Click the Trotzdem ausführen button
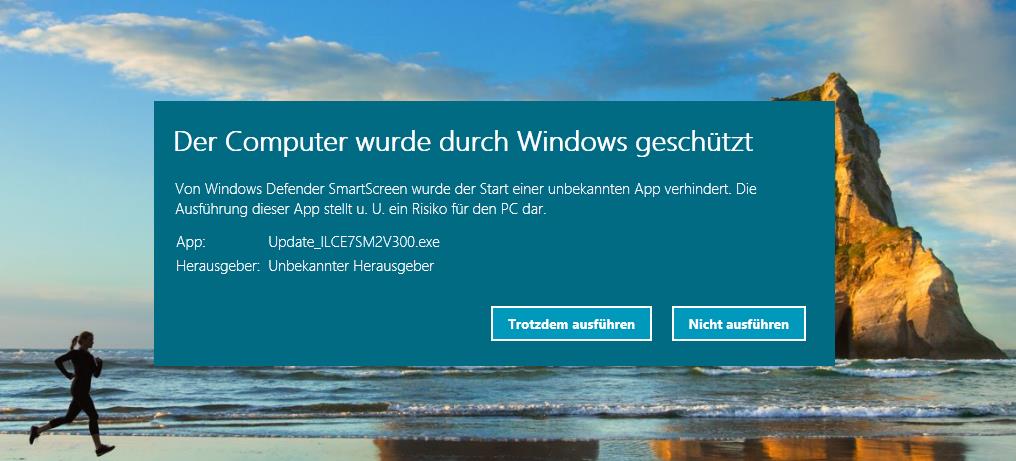 click(x=571, y=324)
